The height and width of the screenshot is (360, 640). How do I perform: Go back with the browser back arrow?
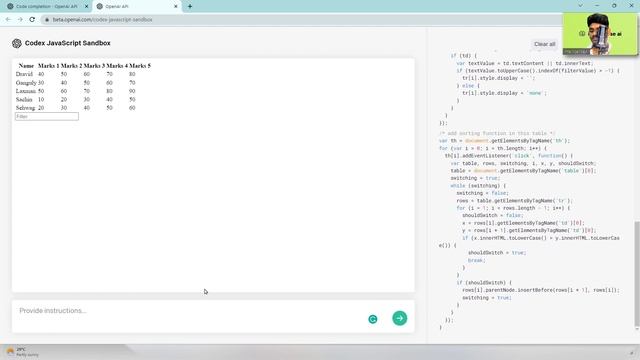click(8, 20)
